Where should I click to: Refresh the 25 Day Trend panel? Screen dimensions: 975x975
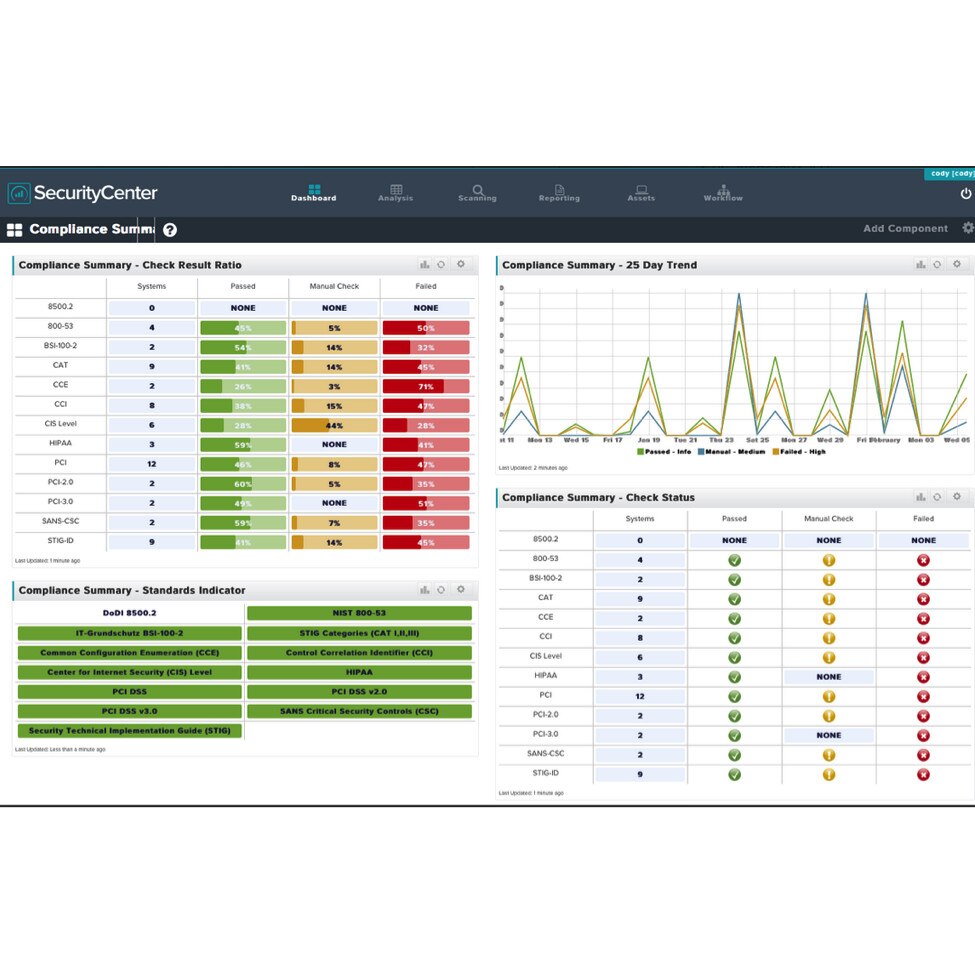point(937,265)
